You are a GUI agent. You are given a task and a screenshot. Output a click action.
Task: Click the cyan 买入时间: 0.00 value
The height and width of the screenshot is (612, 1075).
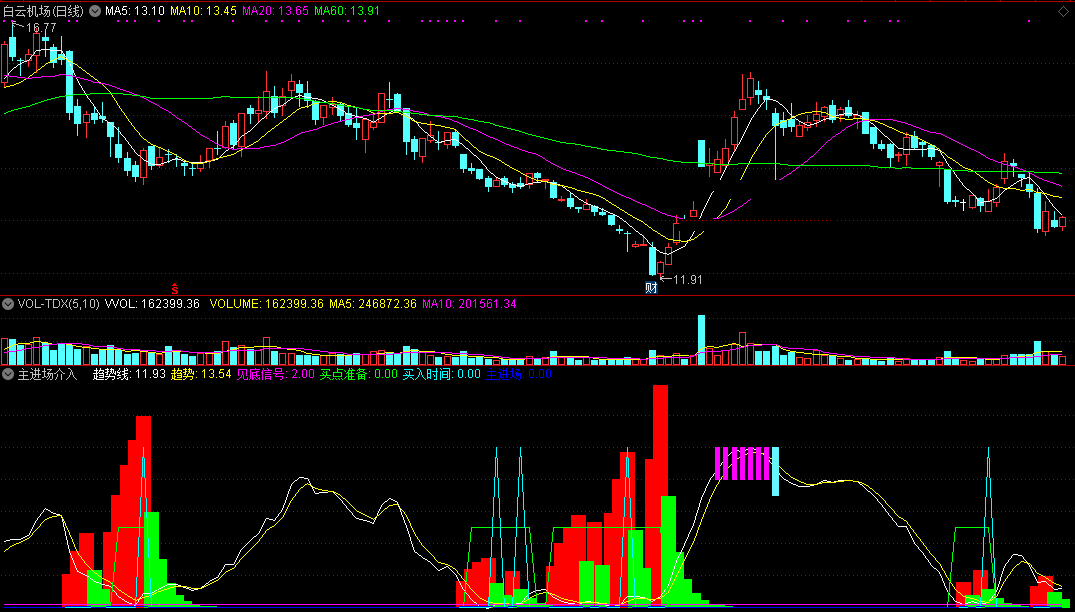[x=442, y=374]
